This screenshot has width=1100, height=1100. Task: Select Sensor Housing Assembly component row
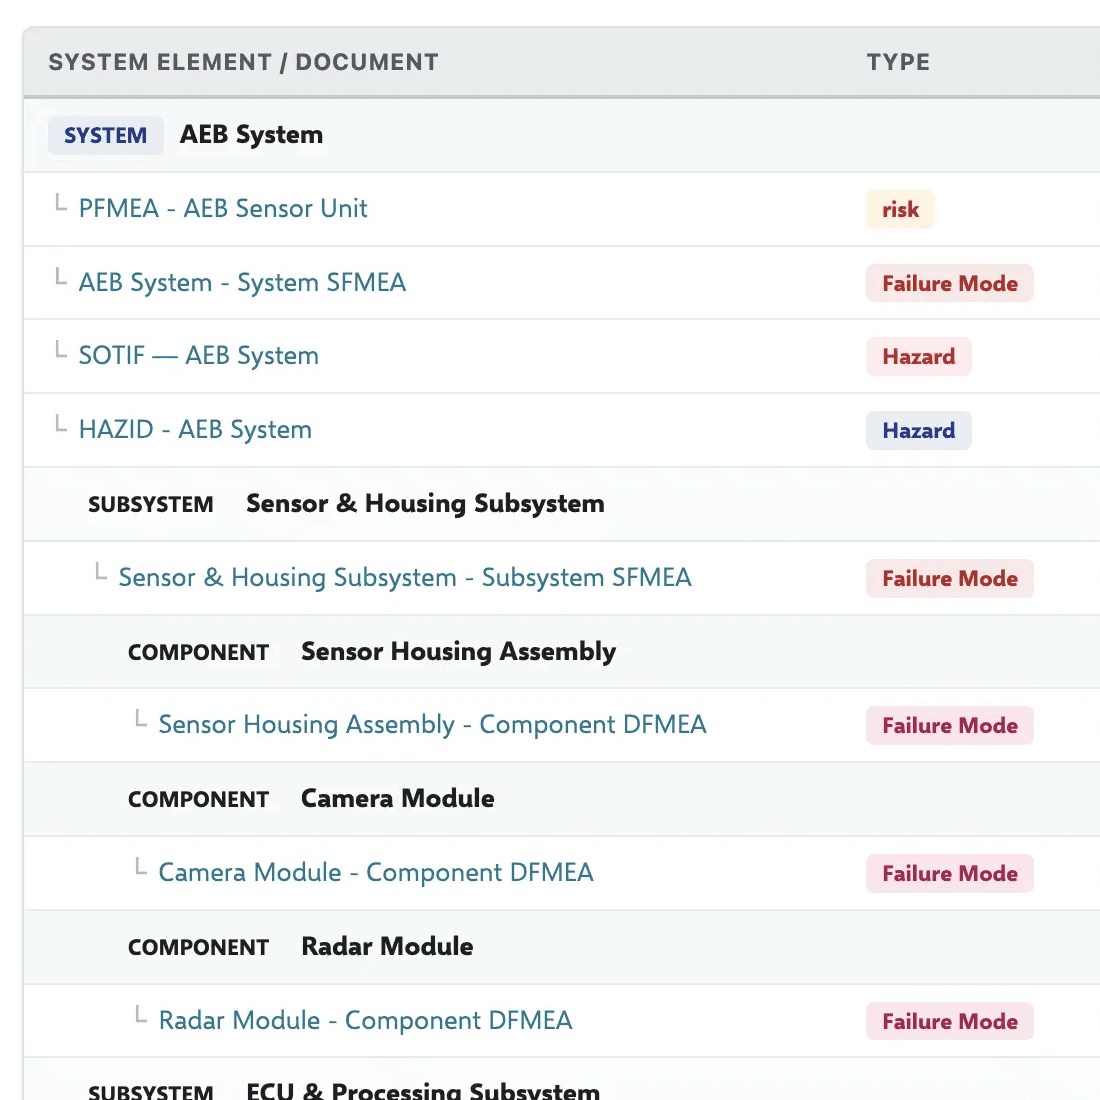click(x=561, y=652)
